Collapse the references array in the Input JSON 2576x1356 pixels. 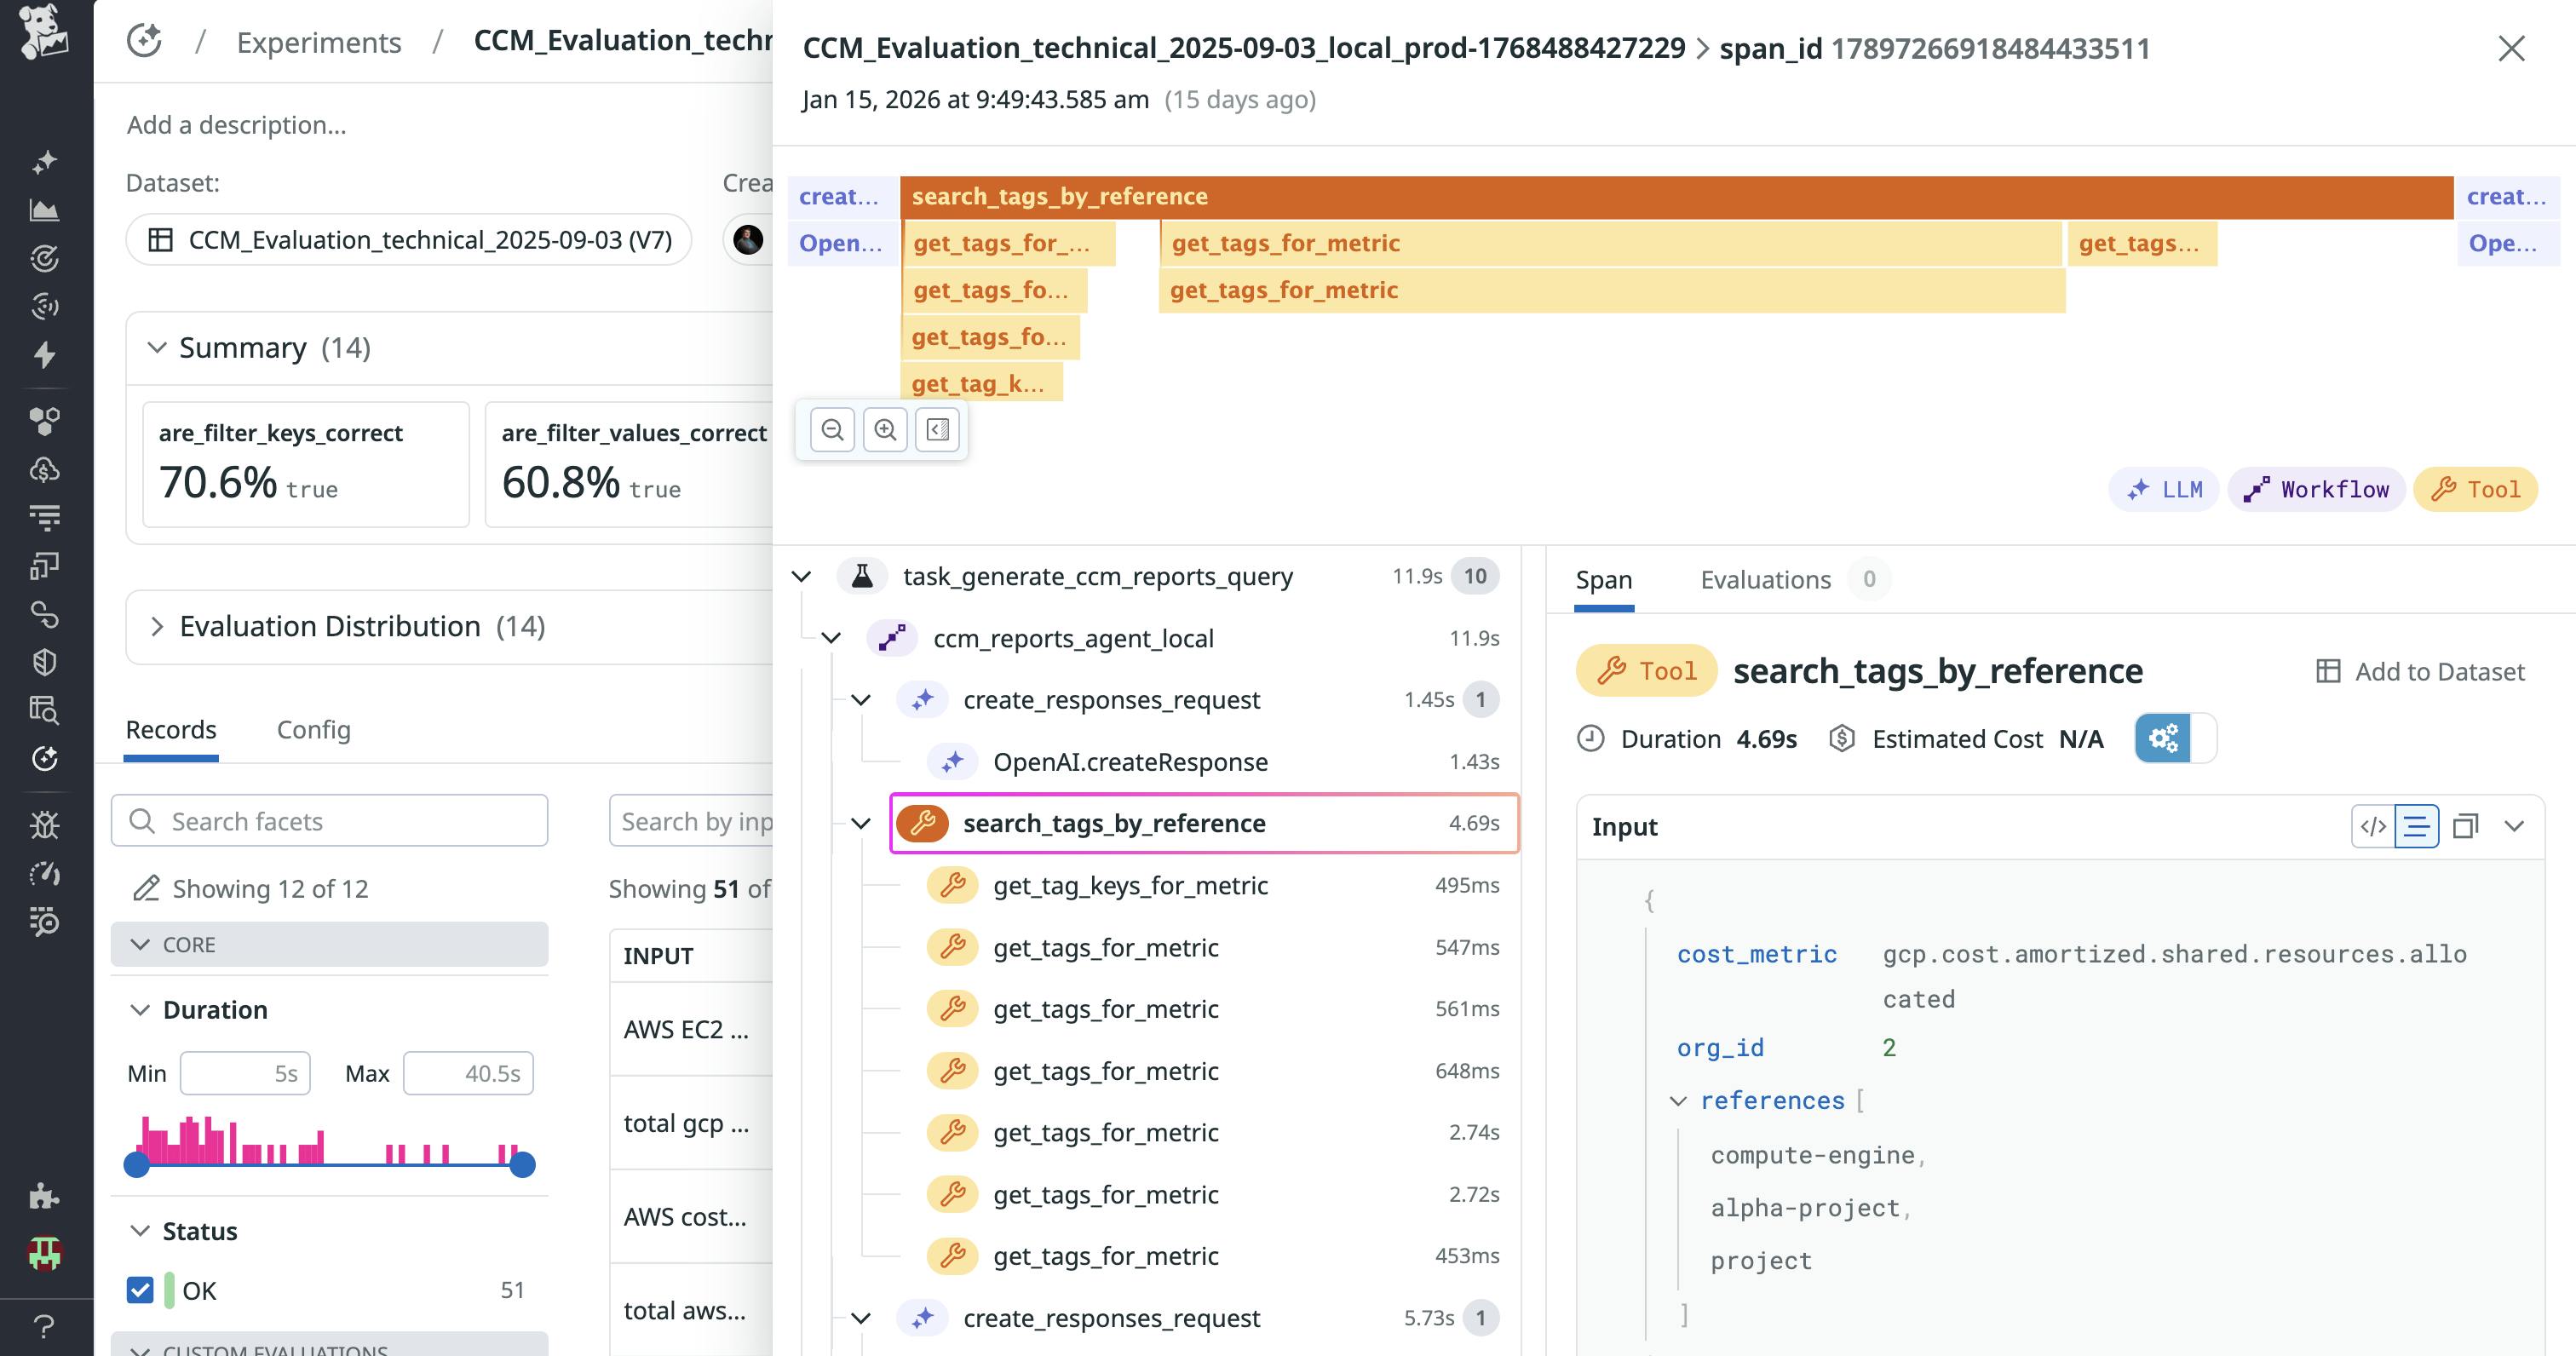coord(1678,1100)
